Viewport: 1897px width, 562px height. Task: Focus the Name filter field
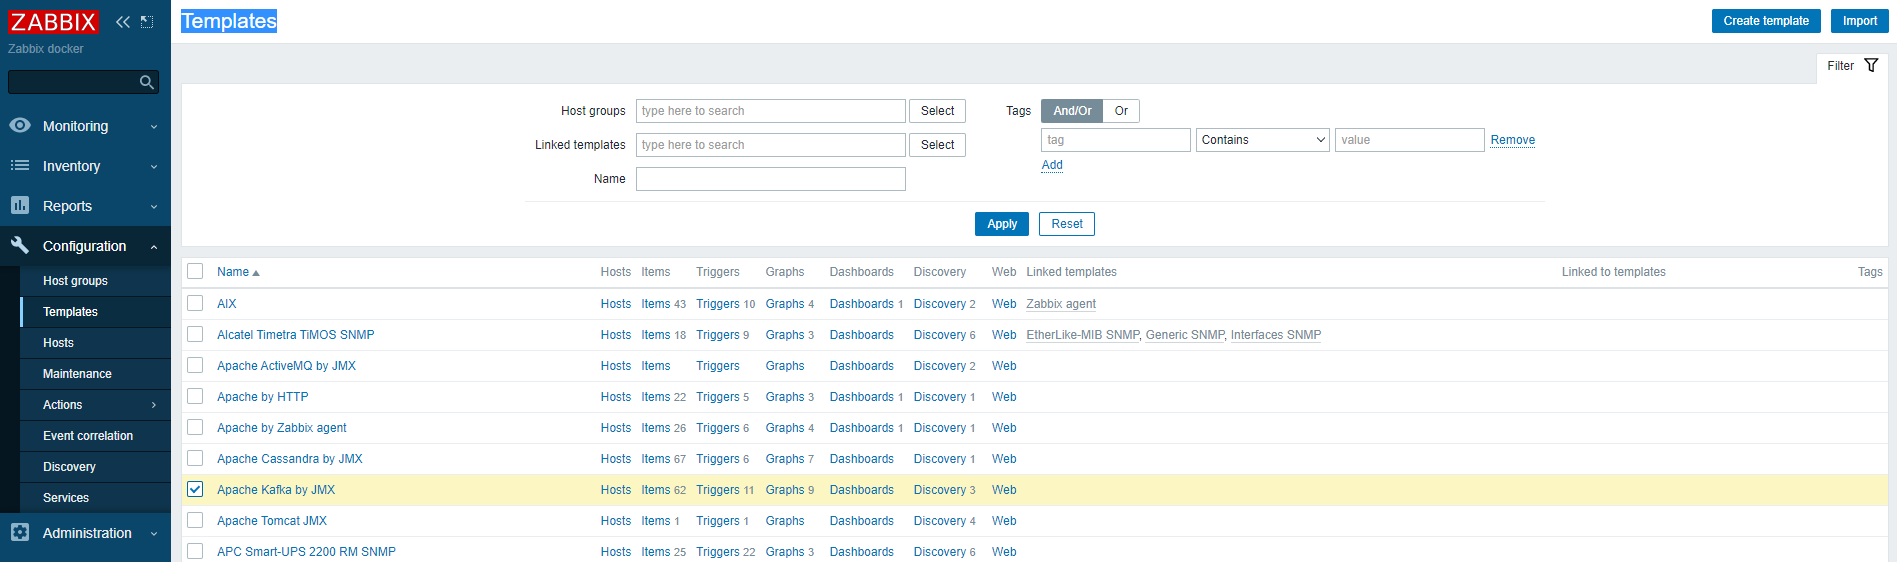click(x=771, y=179)
